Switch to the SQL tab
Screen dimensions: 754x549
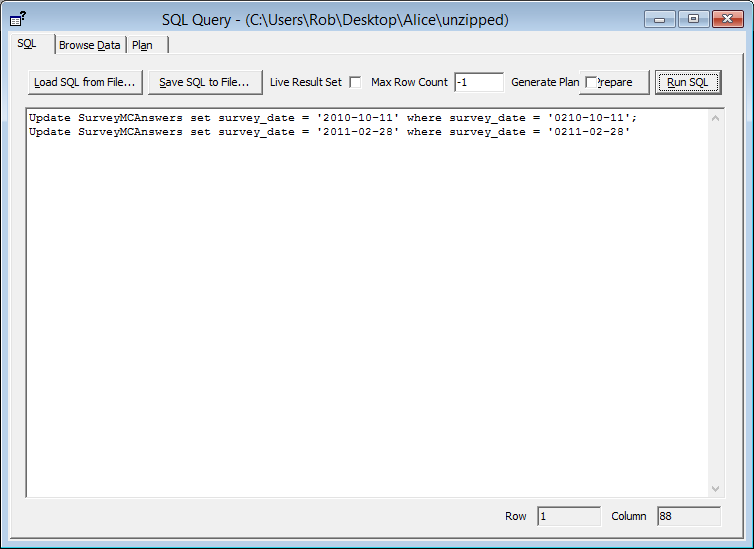pyautogui.click(x=27, y=44)
